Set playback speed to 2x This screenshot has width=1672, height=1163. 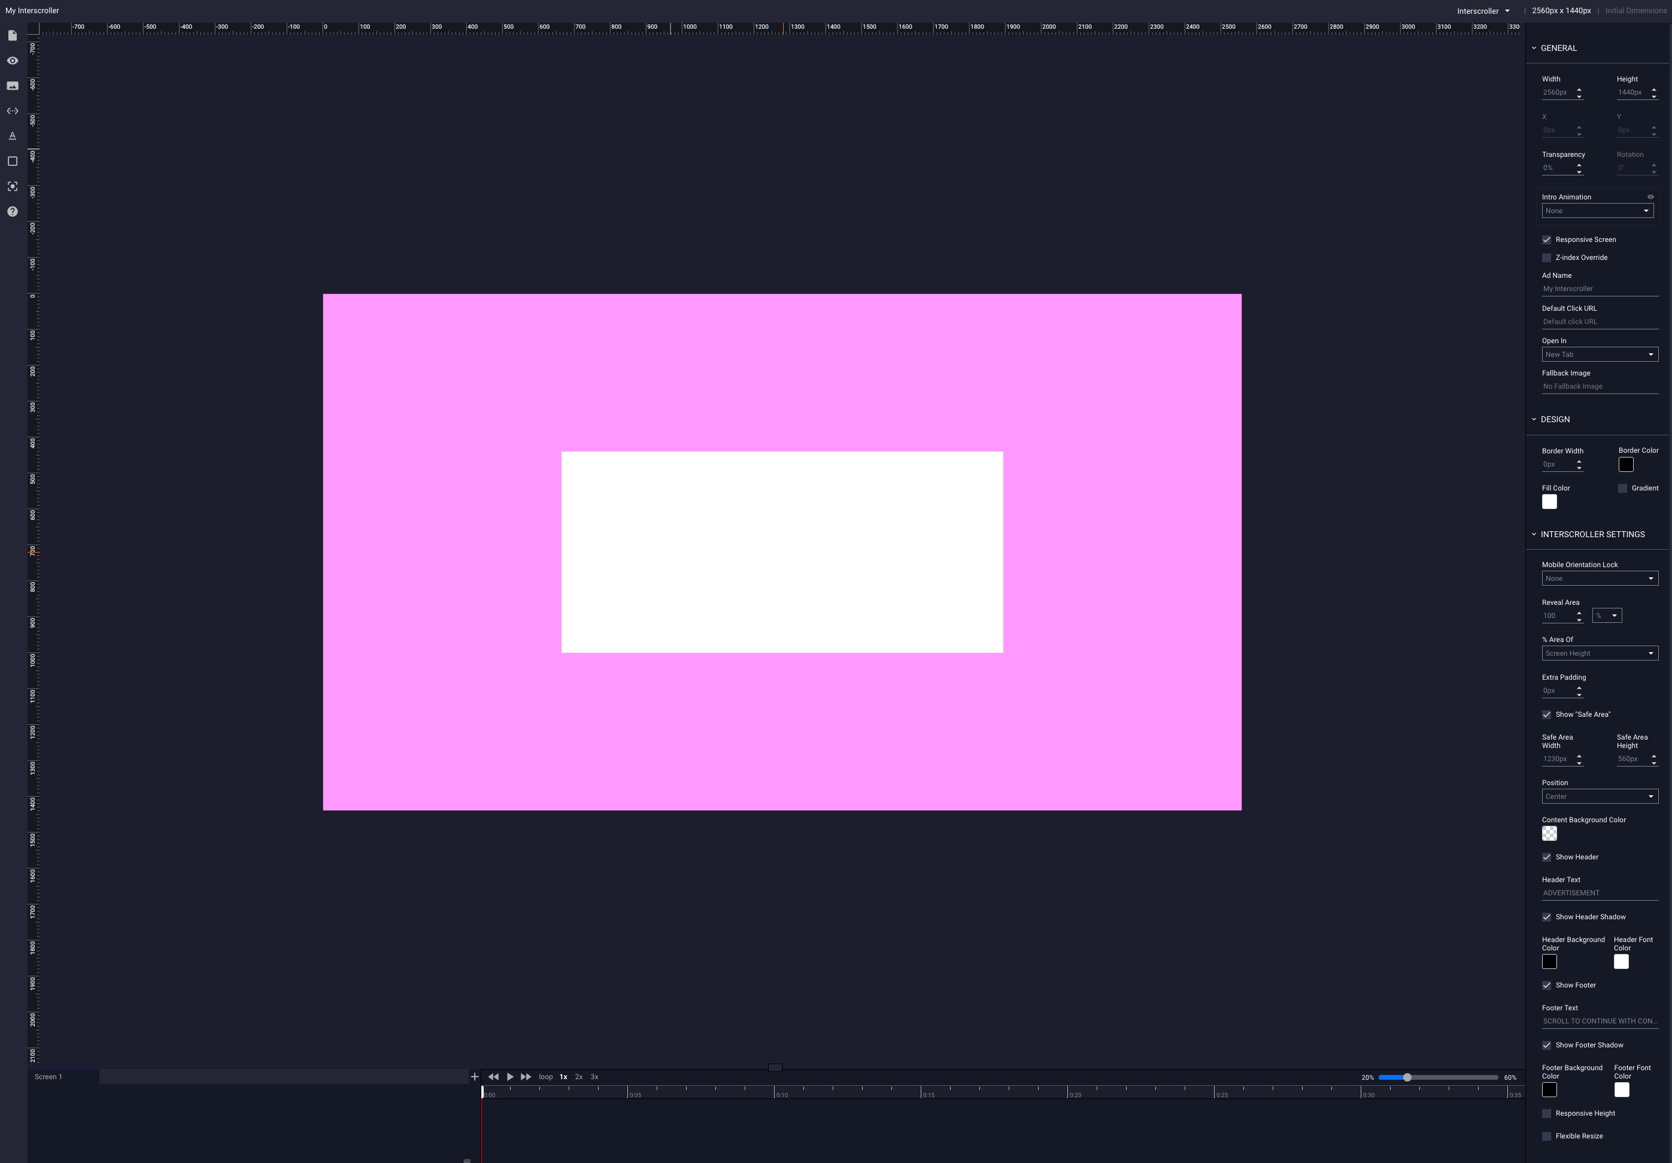pos(579,1076)
